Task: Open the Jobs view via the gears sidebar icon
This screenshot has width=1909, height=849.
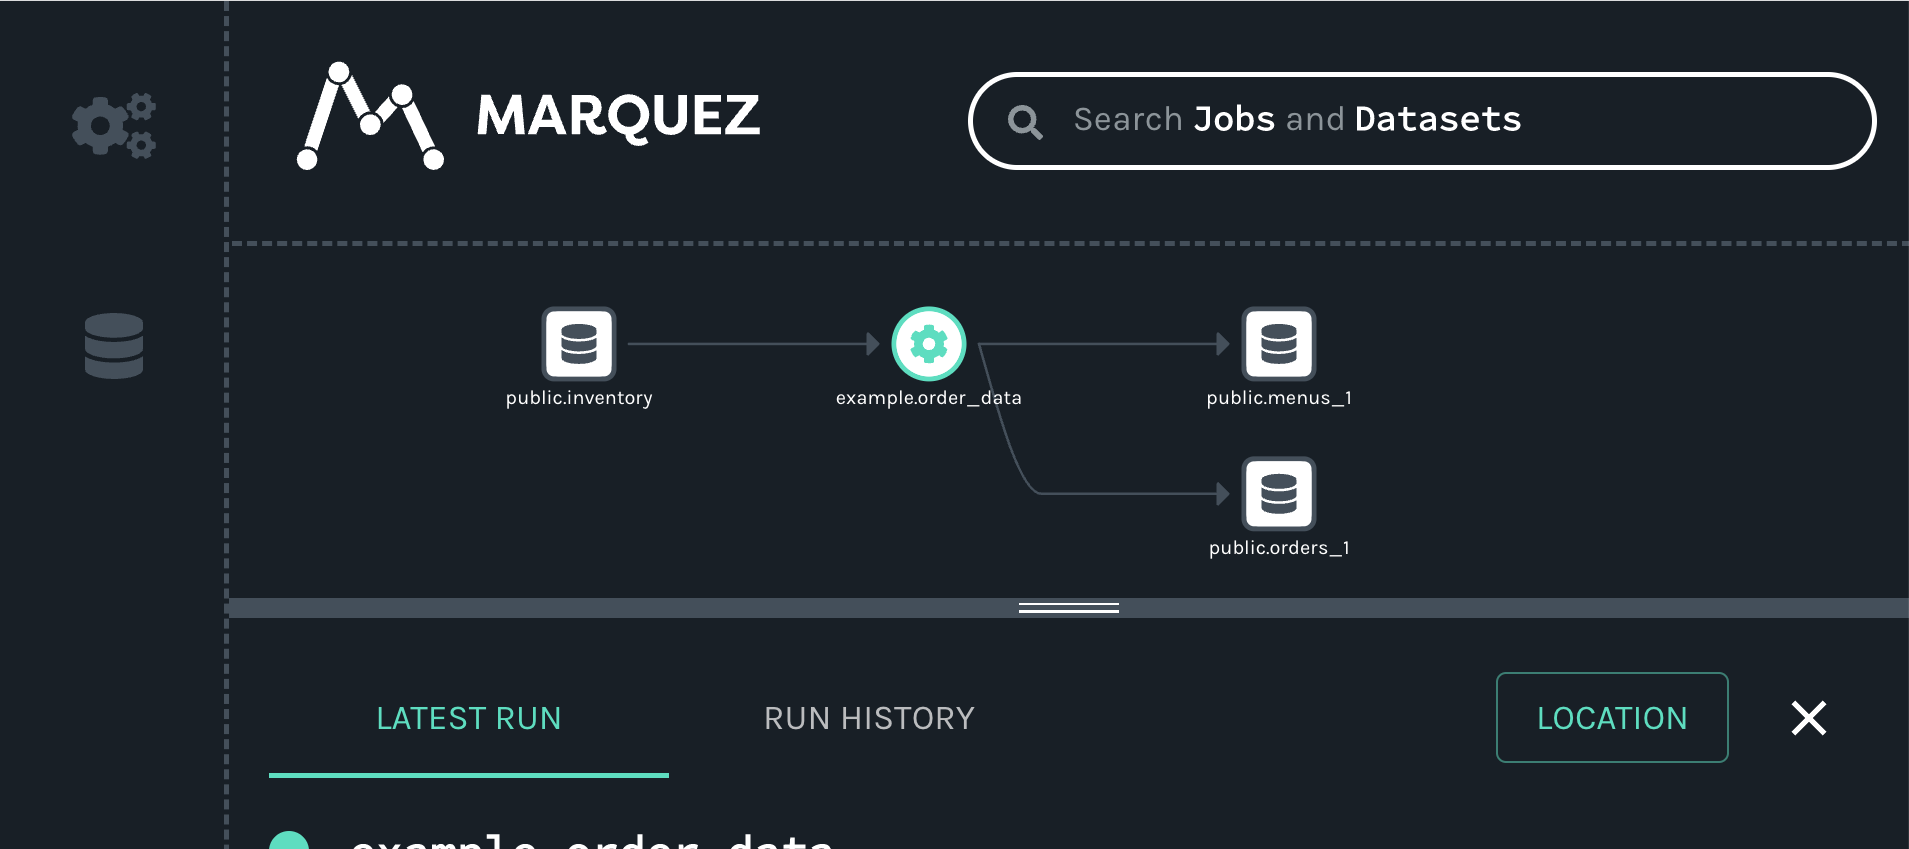Action: coord(114,126)
